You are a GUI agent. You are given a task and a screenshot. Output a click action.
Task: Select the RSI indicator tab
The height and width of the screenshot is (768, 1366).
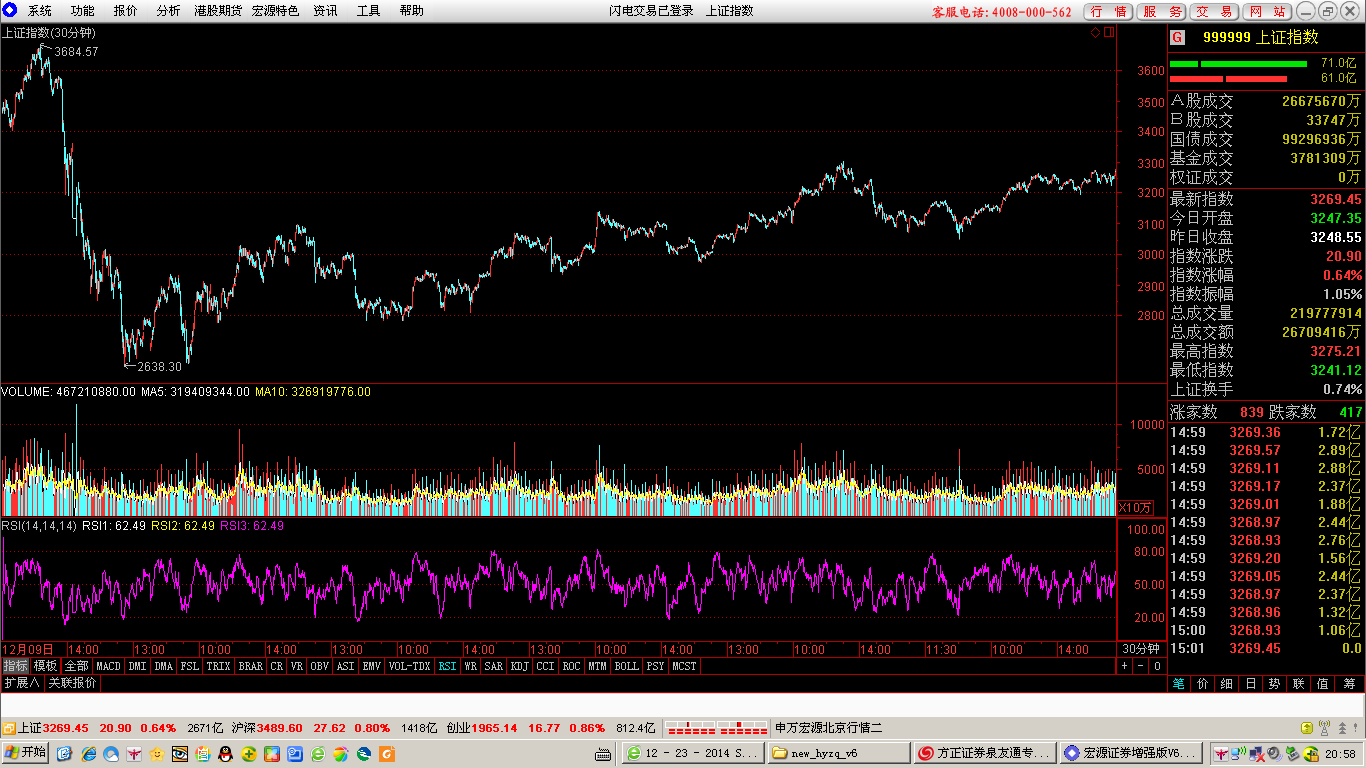click(x=447, y=666)
